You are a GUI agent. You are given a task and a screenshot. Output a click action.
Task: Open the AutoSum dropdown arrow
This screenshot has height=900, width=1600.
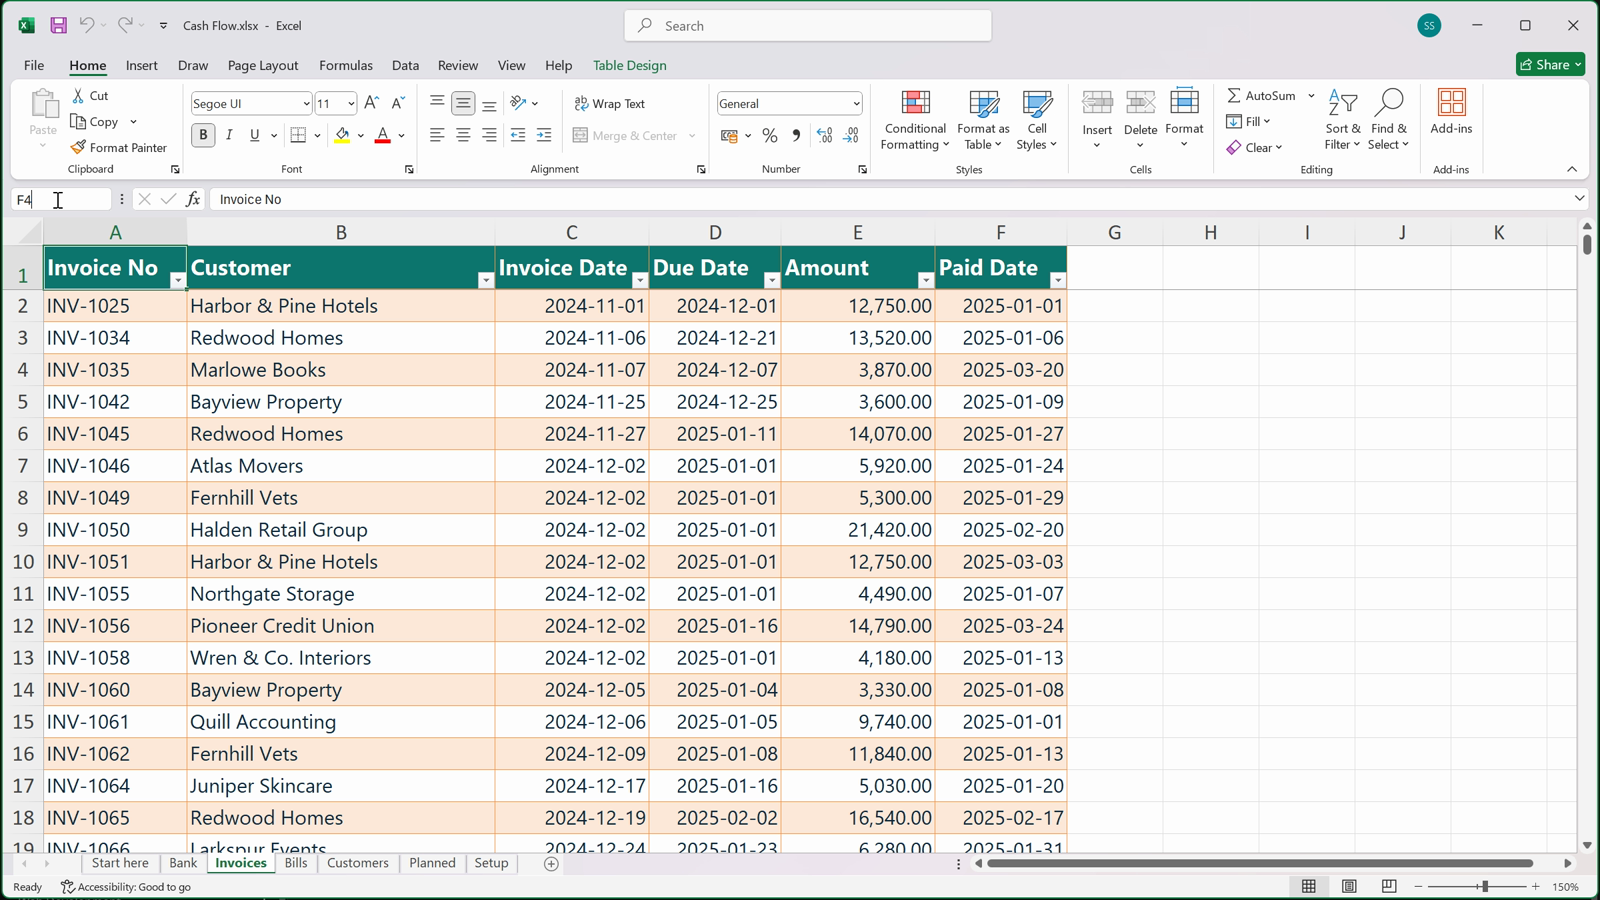(1311, 96)
